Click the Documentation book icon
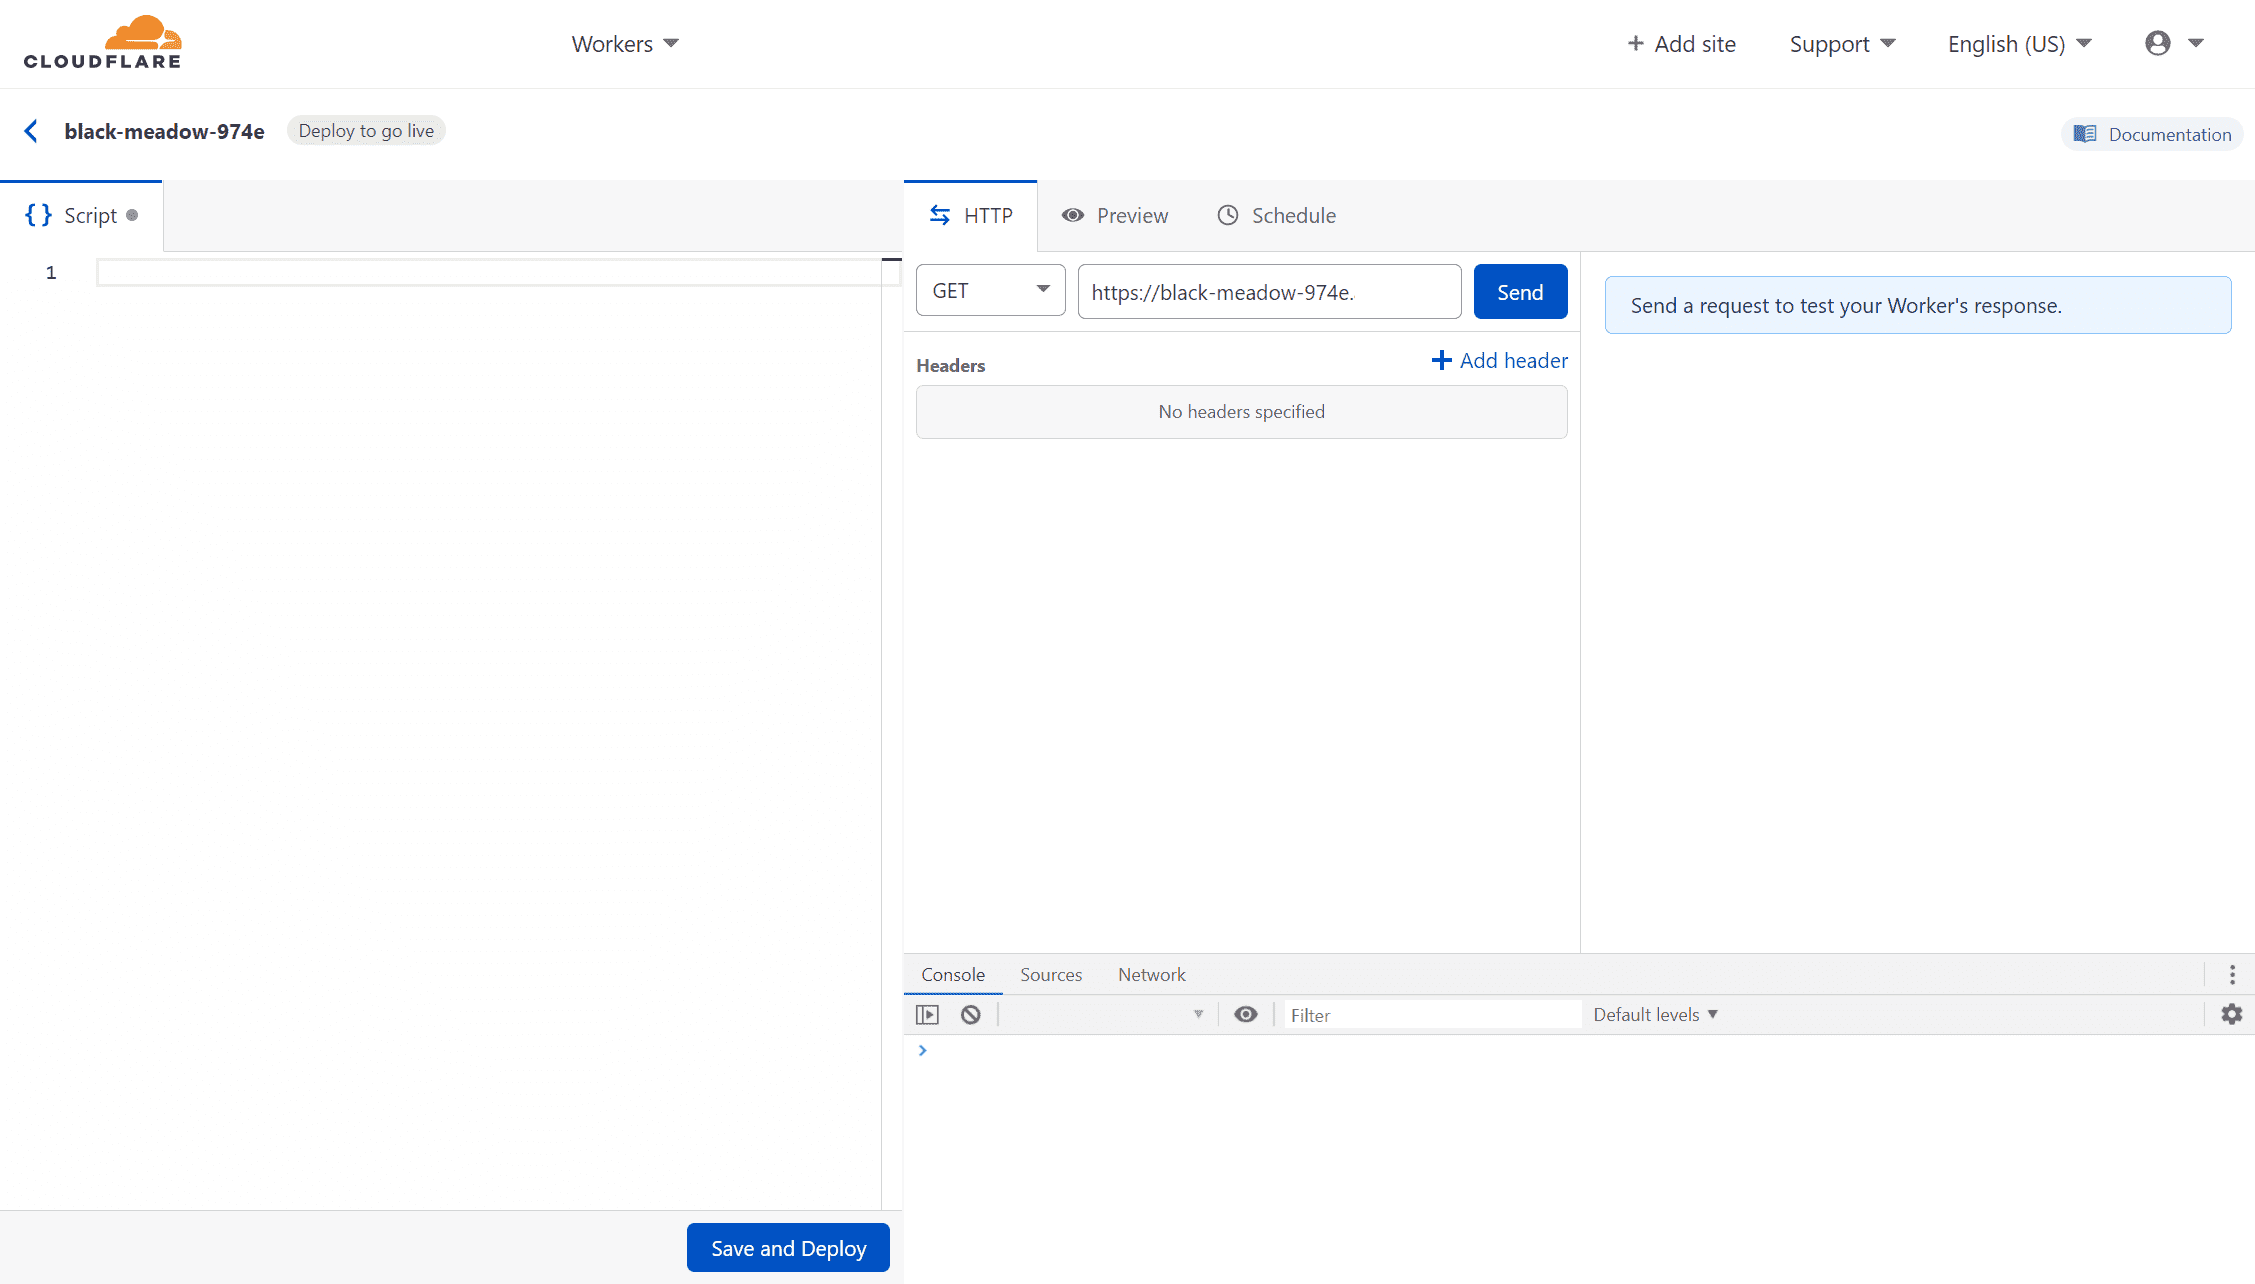The image size is (2255, 1284). pyautogui.click(x=2085, y=134)
